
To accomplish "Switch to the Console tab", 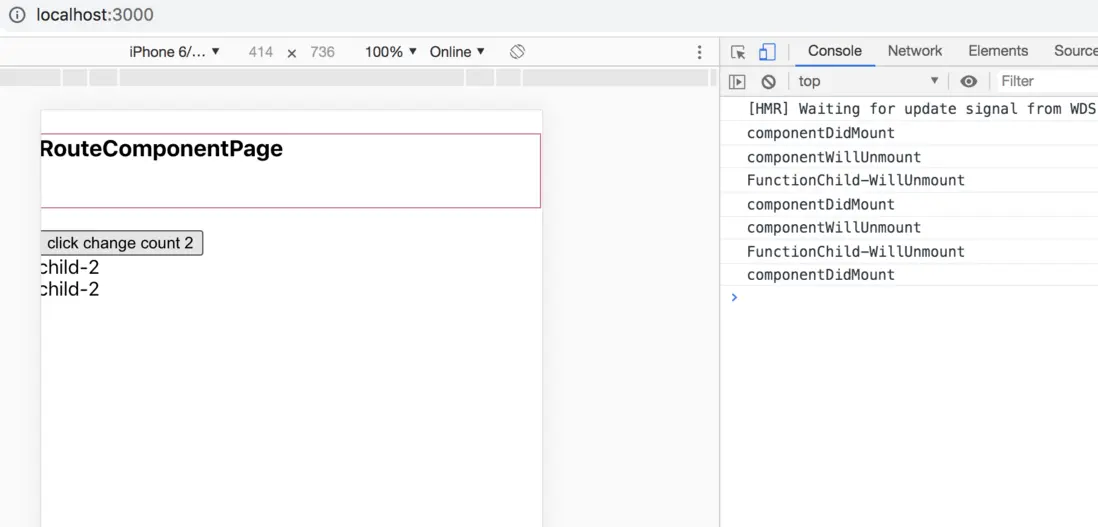I will pos(835,51).
